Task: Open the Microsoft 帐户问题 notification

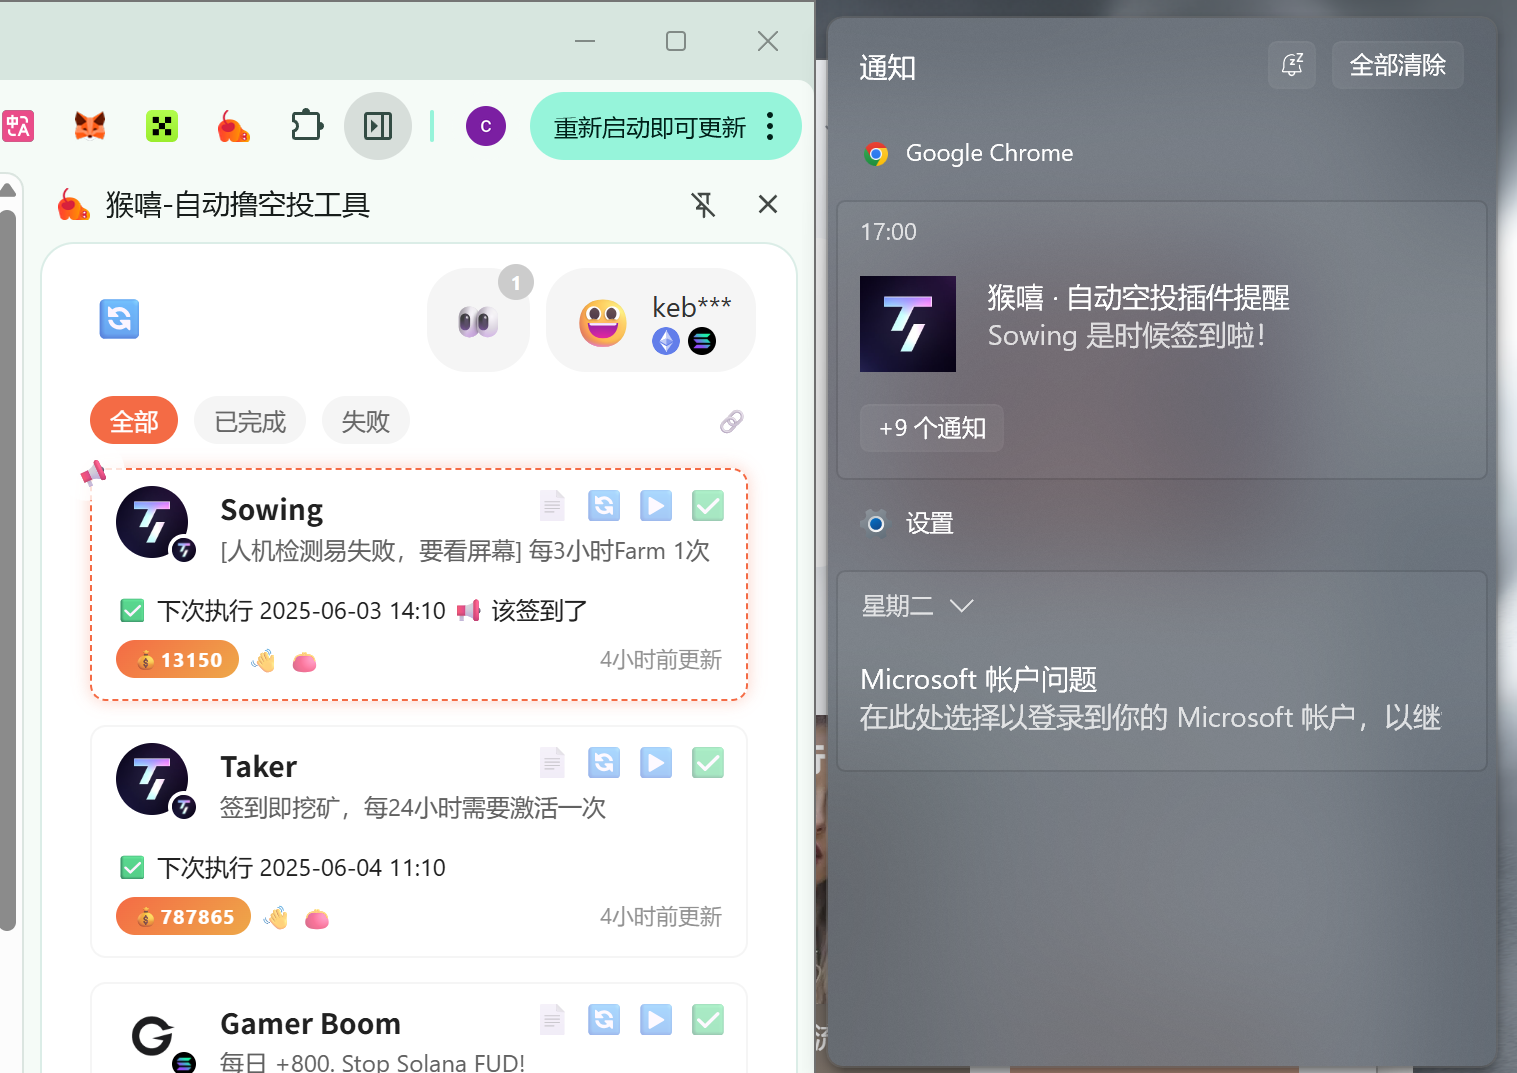Action: [1161, 698]
